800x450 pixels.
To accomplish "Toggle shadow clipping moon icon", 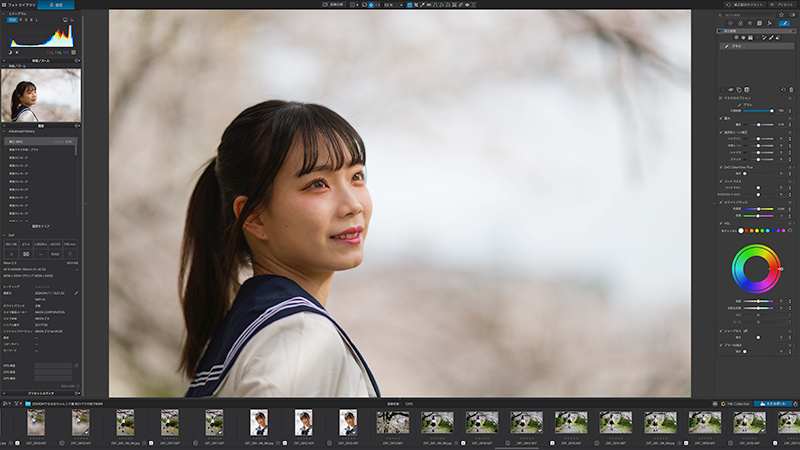I will [10, 53].
